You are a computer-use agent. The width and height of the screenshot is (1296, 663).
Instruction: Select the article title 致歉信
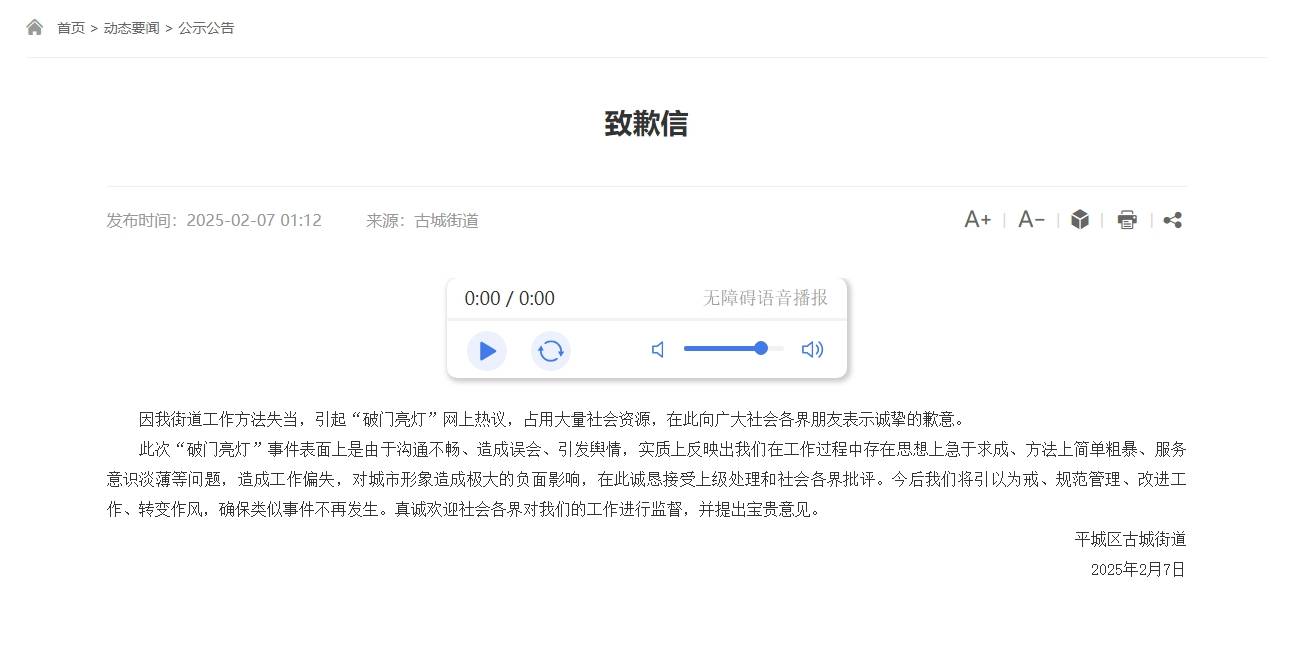(x=647, y=123)
